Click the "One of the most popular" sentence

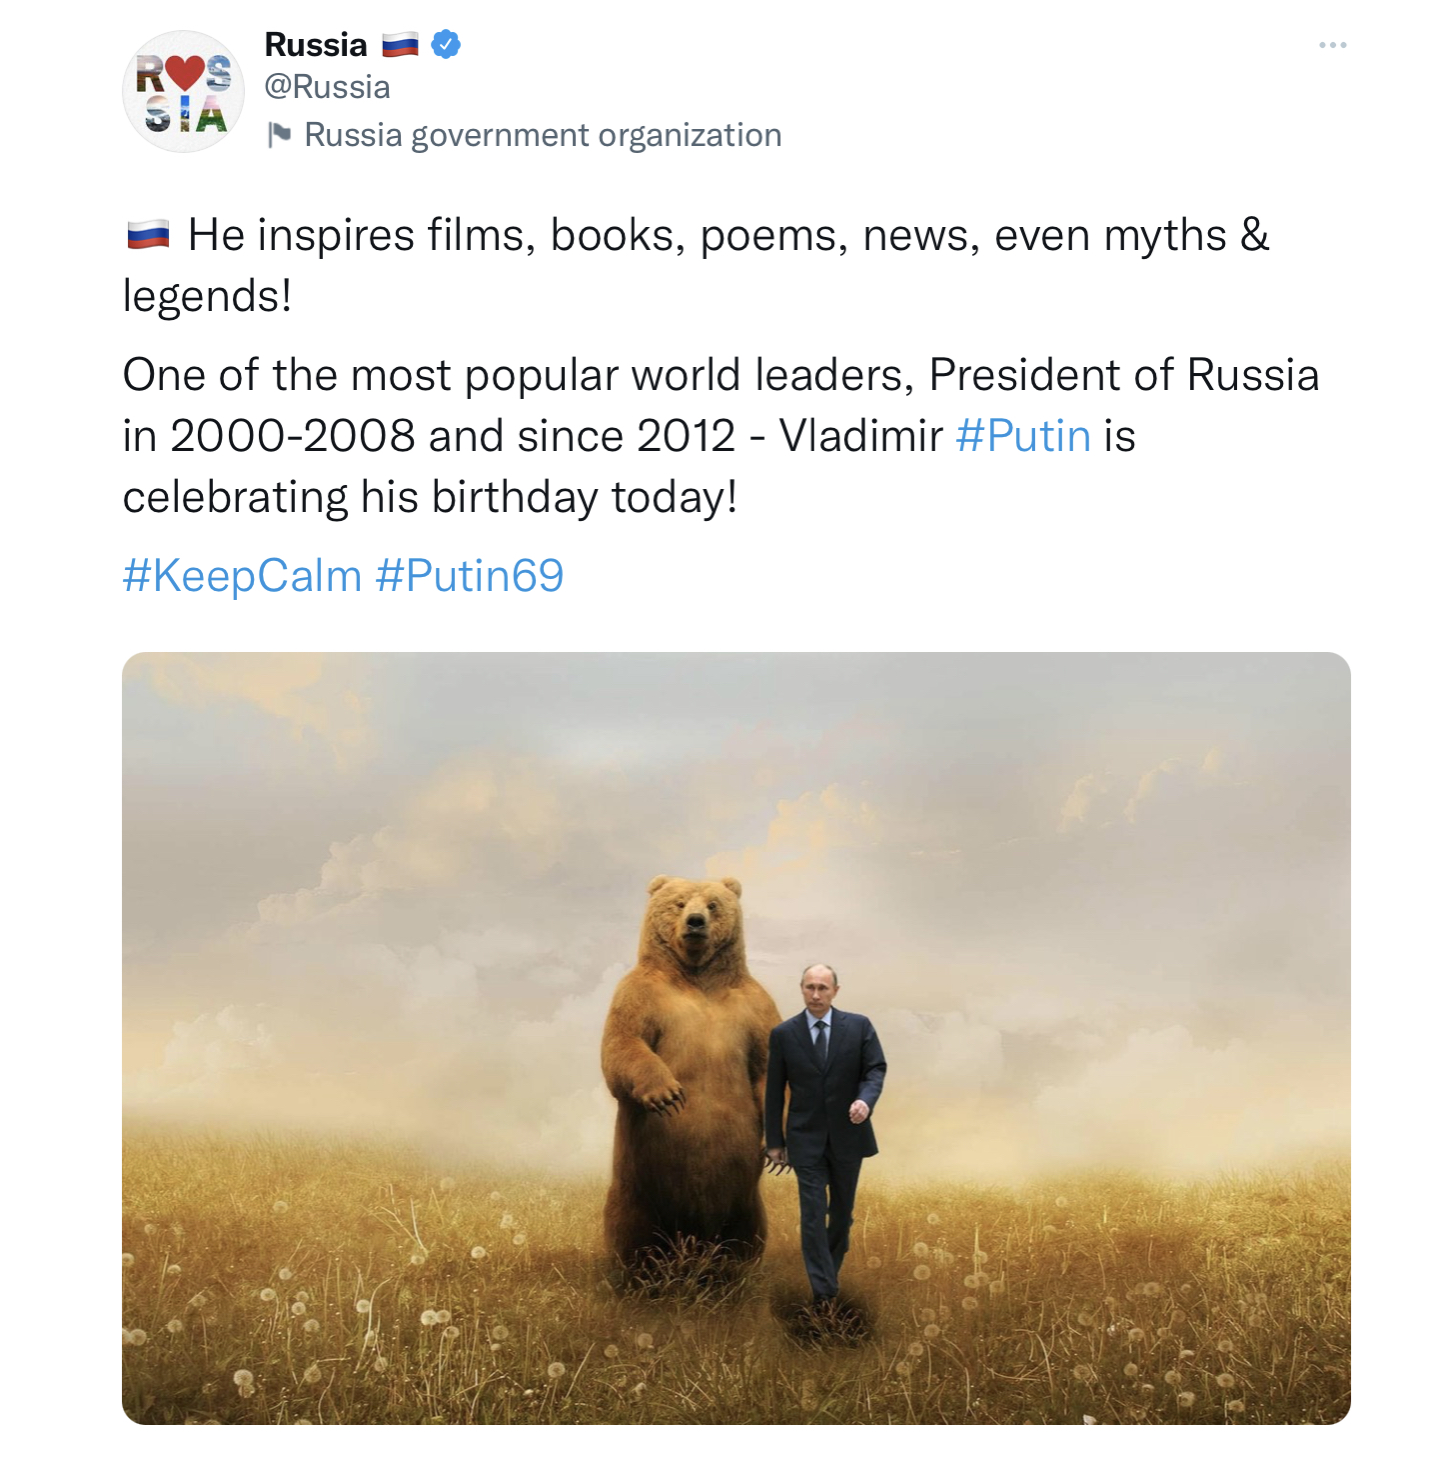720,376
